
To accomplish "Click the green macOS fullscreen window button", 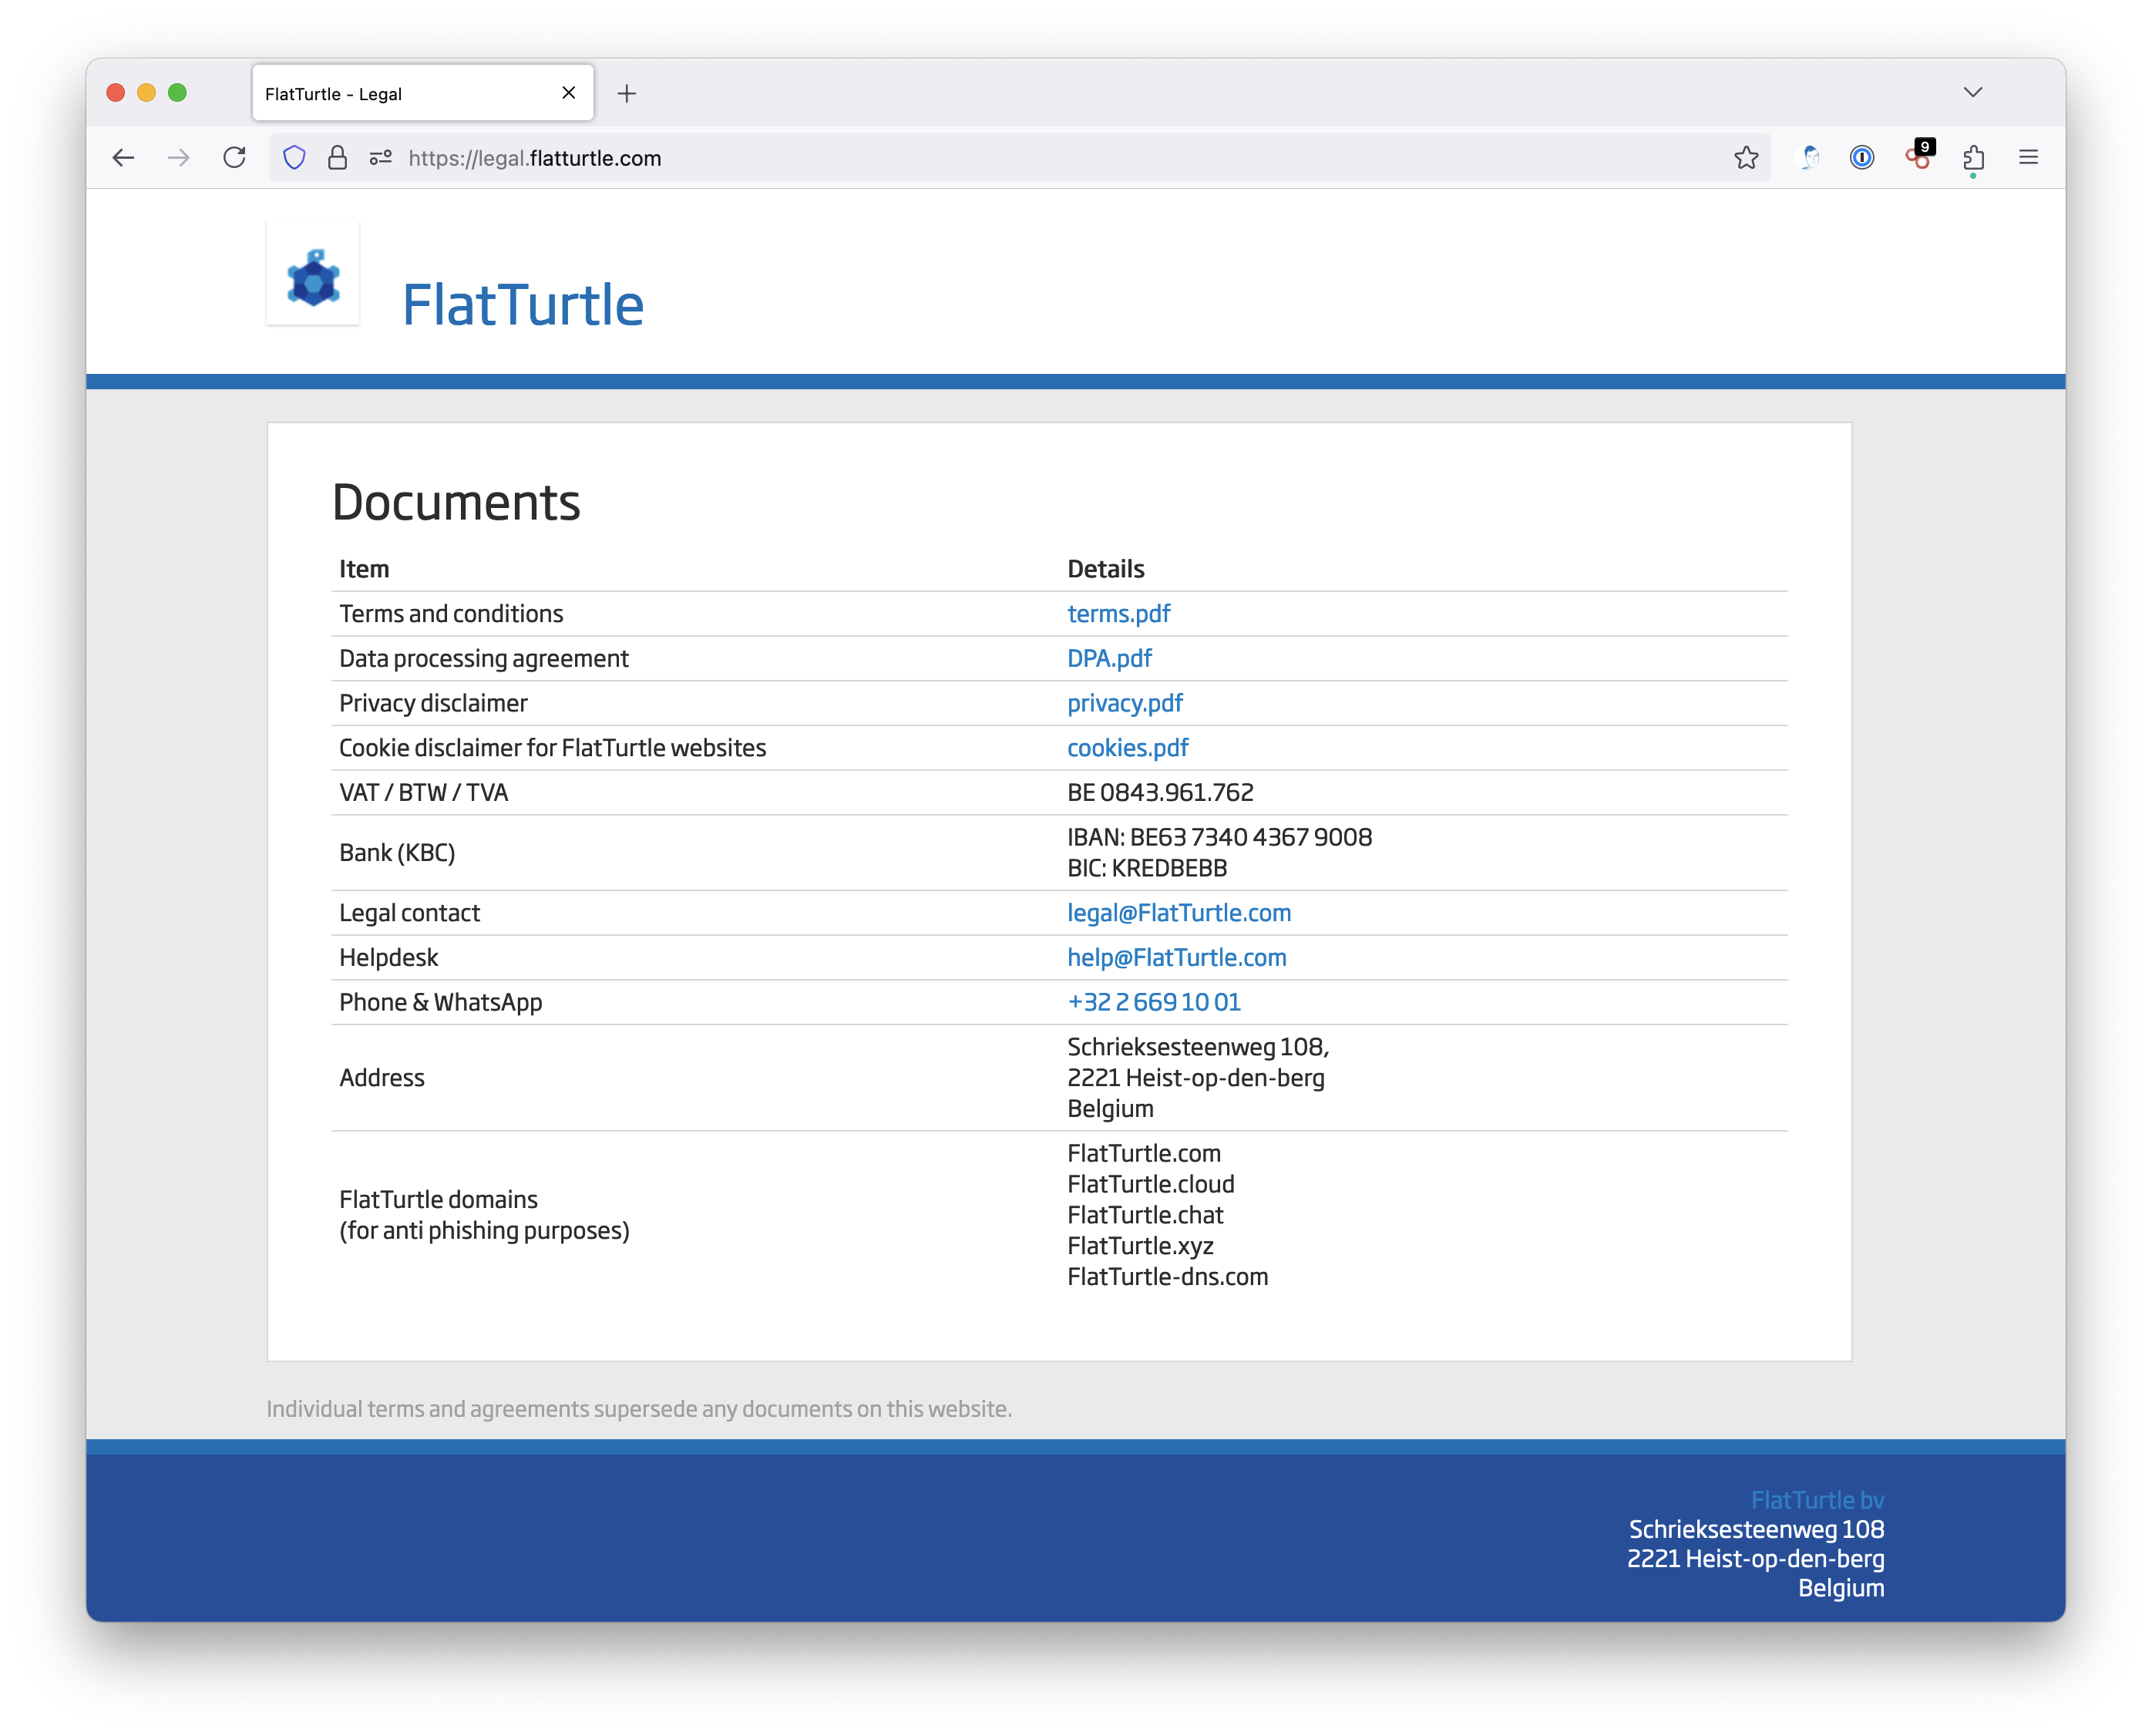I will 178,93.
